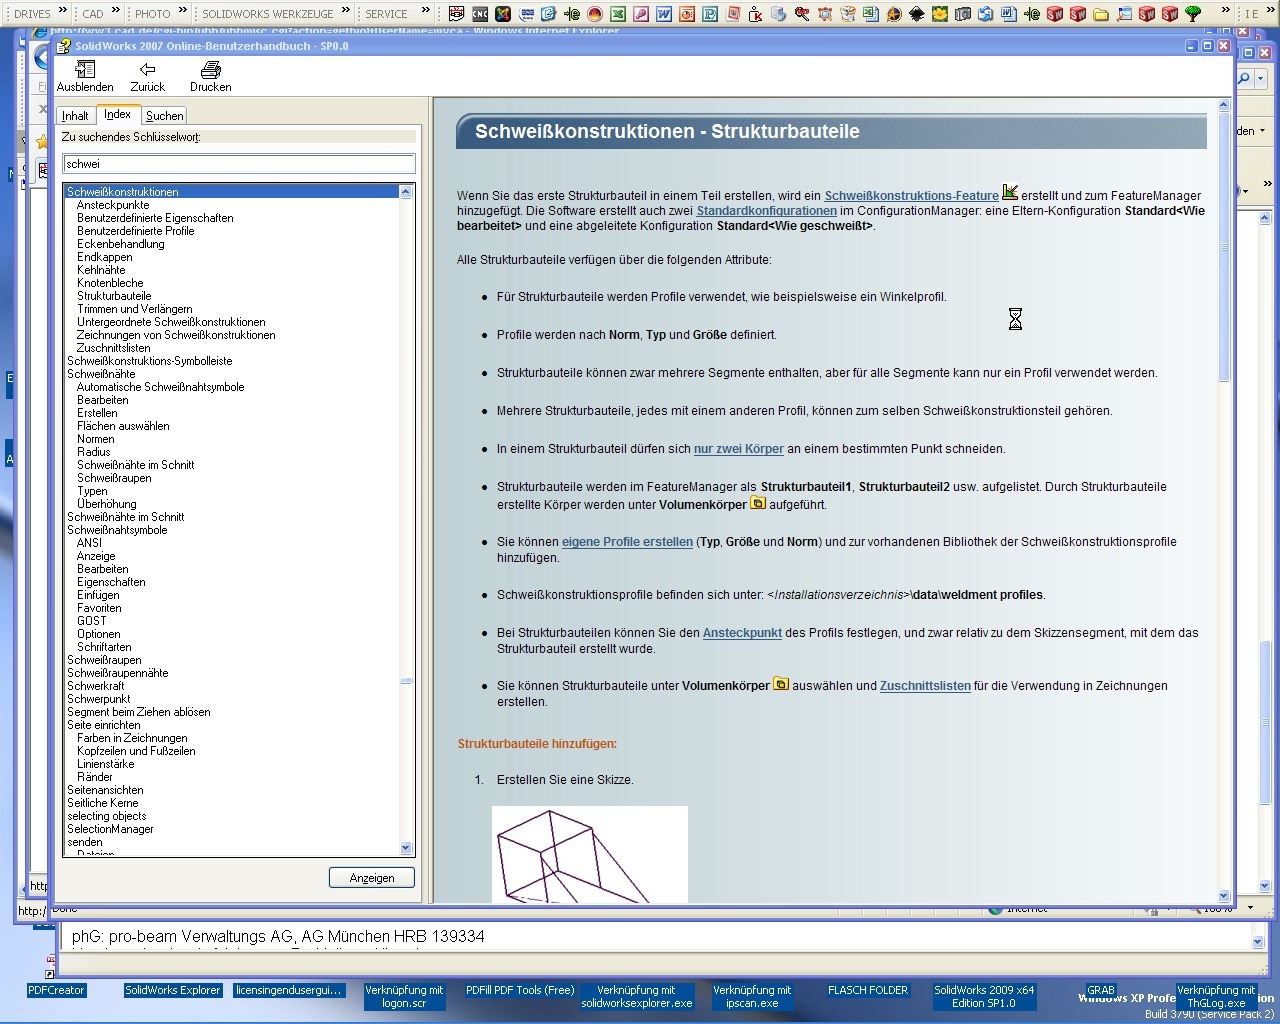Select Endkappen in the index list

(105, 257)
